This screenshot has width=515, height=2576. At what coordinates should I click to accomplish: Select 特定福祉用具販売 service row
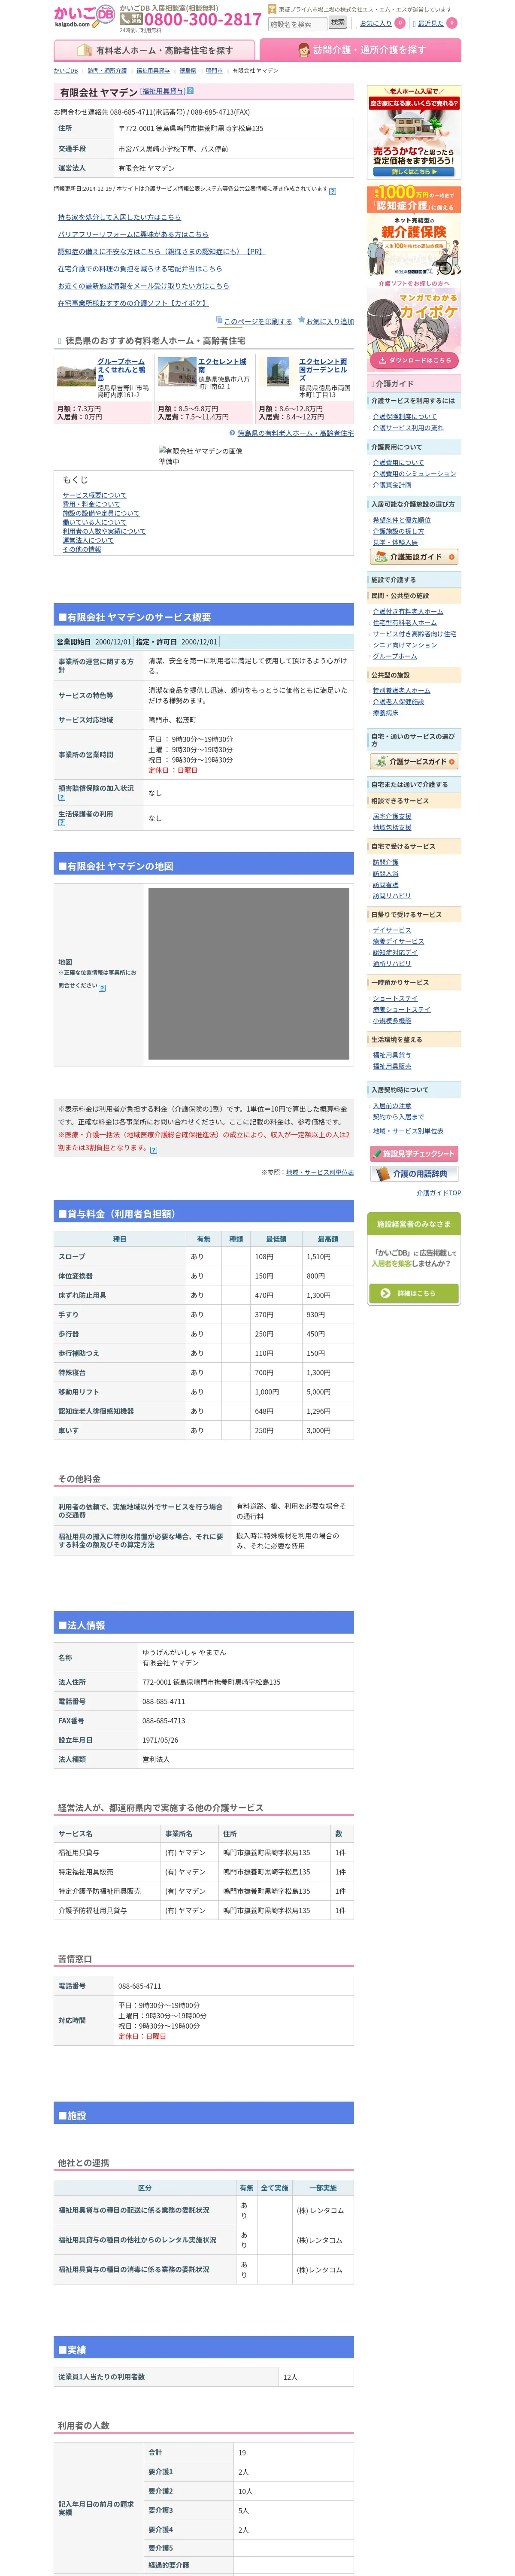click(x=204, y=1872)
